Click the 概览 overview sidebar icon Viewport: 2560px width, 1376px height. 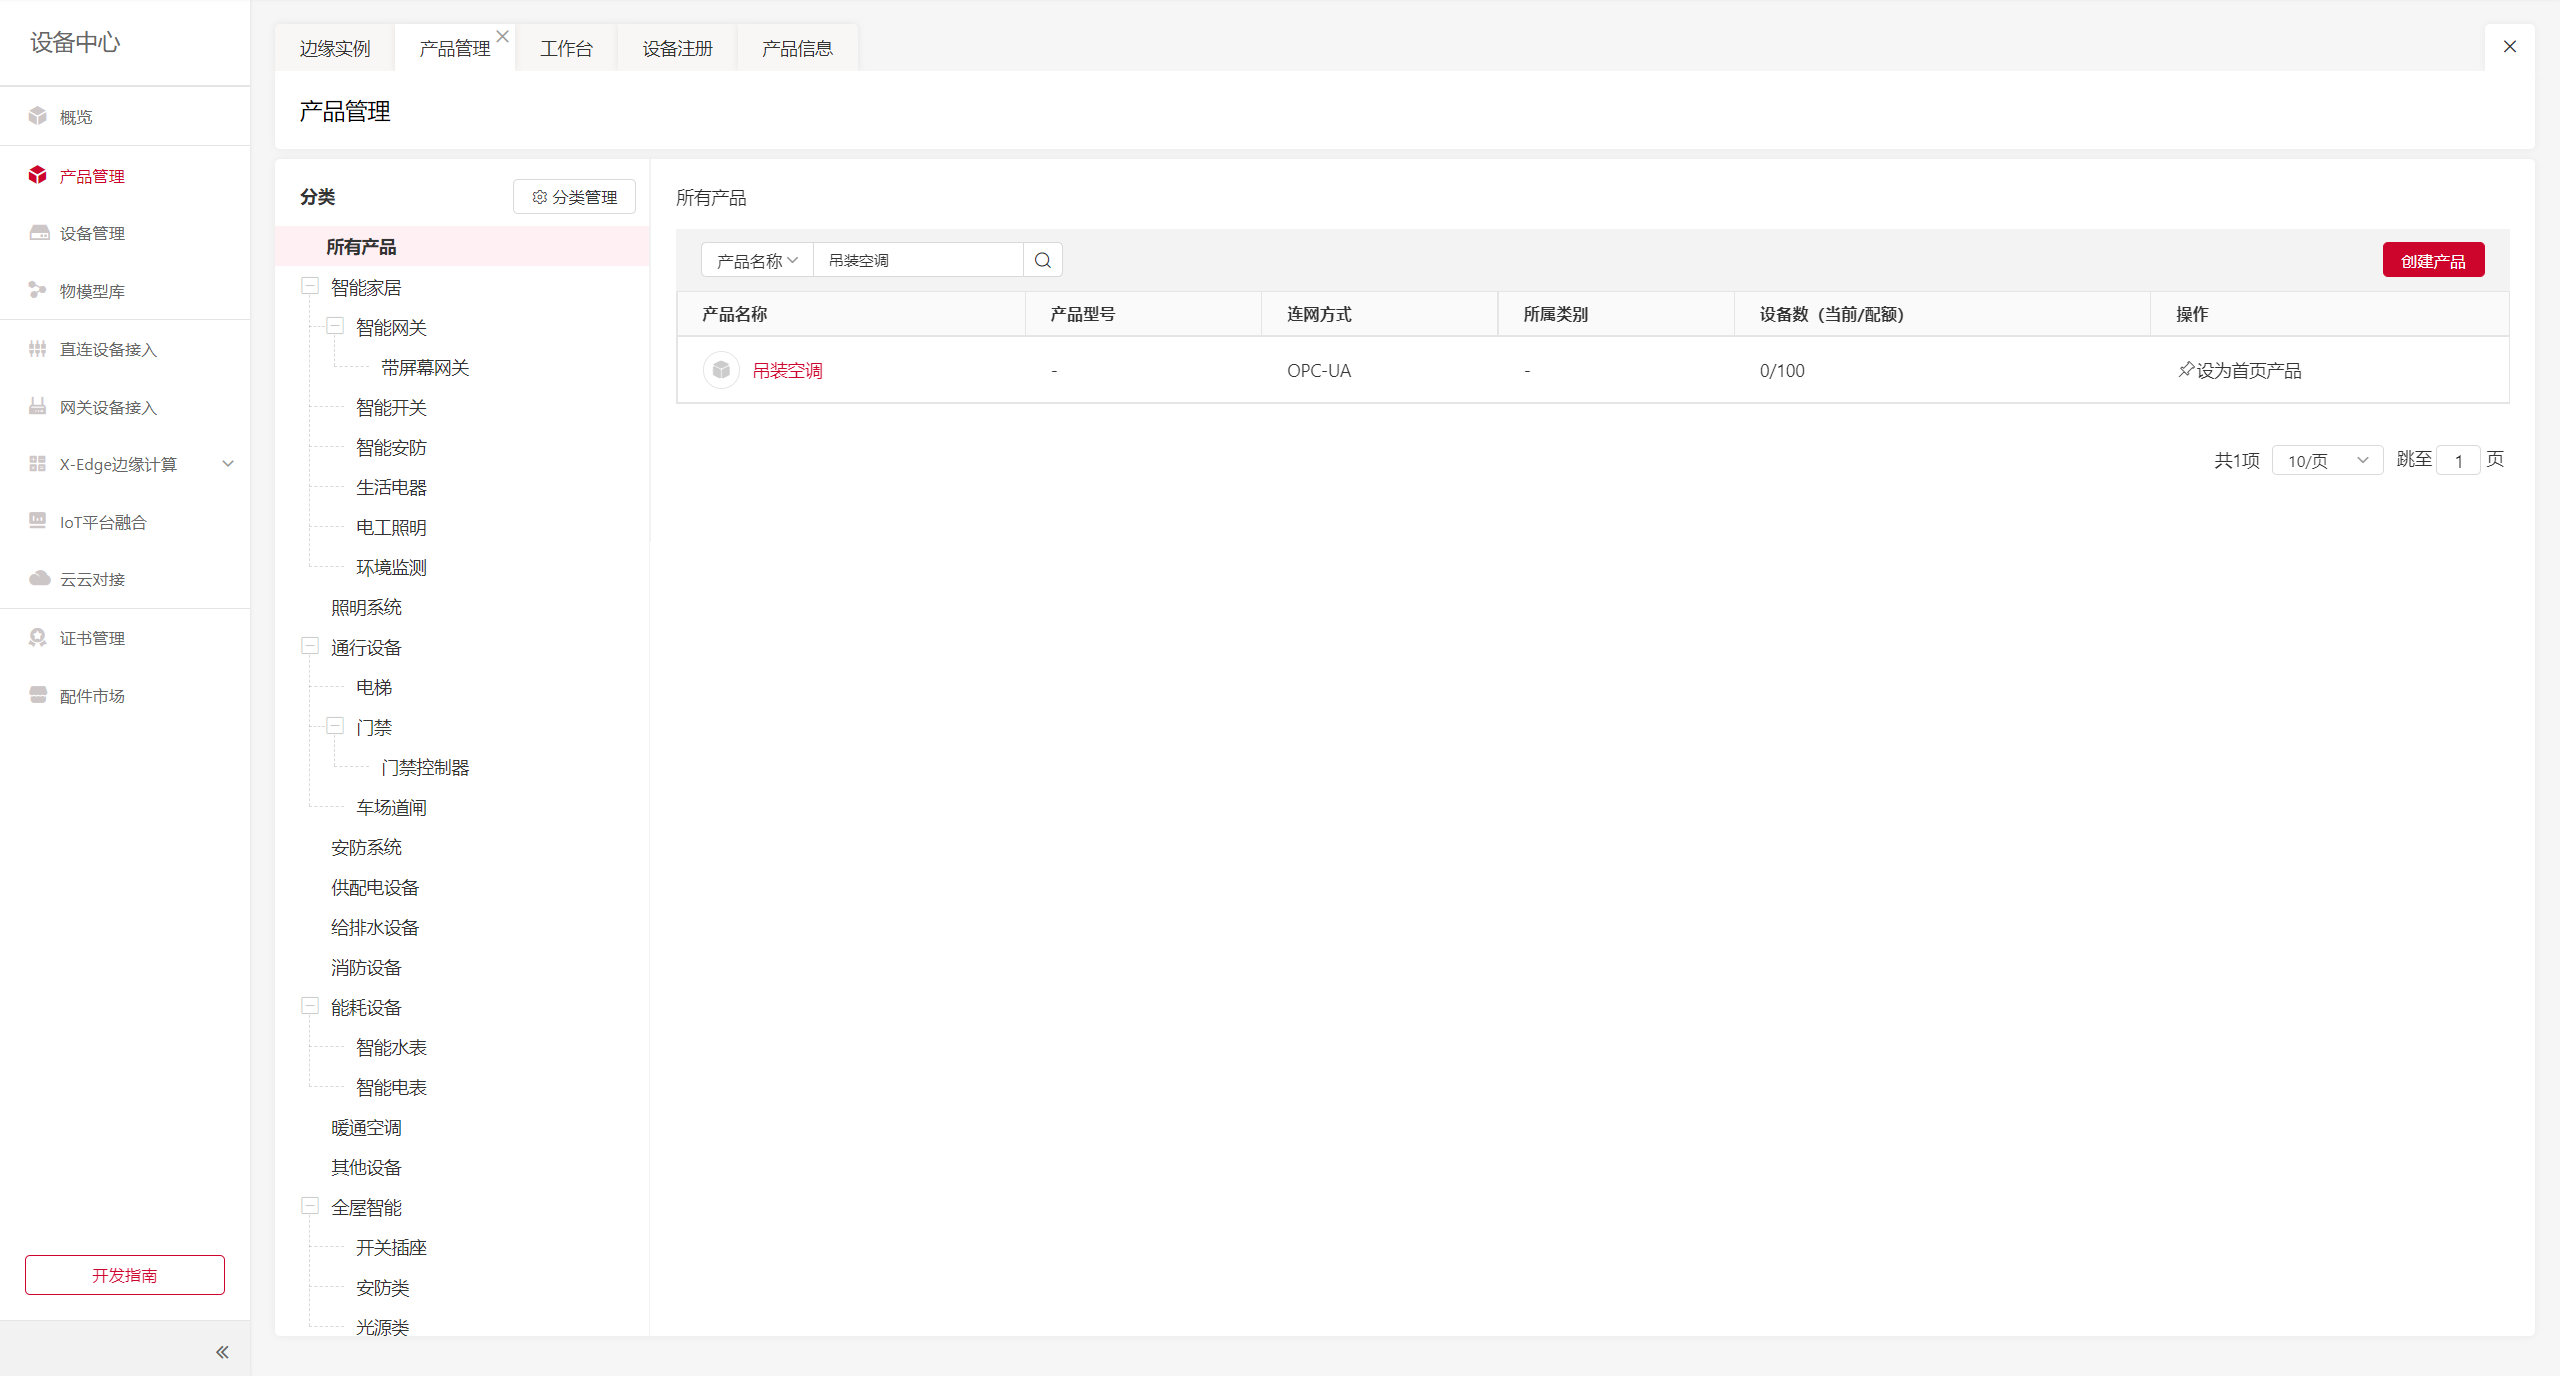[38, 116]
